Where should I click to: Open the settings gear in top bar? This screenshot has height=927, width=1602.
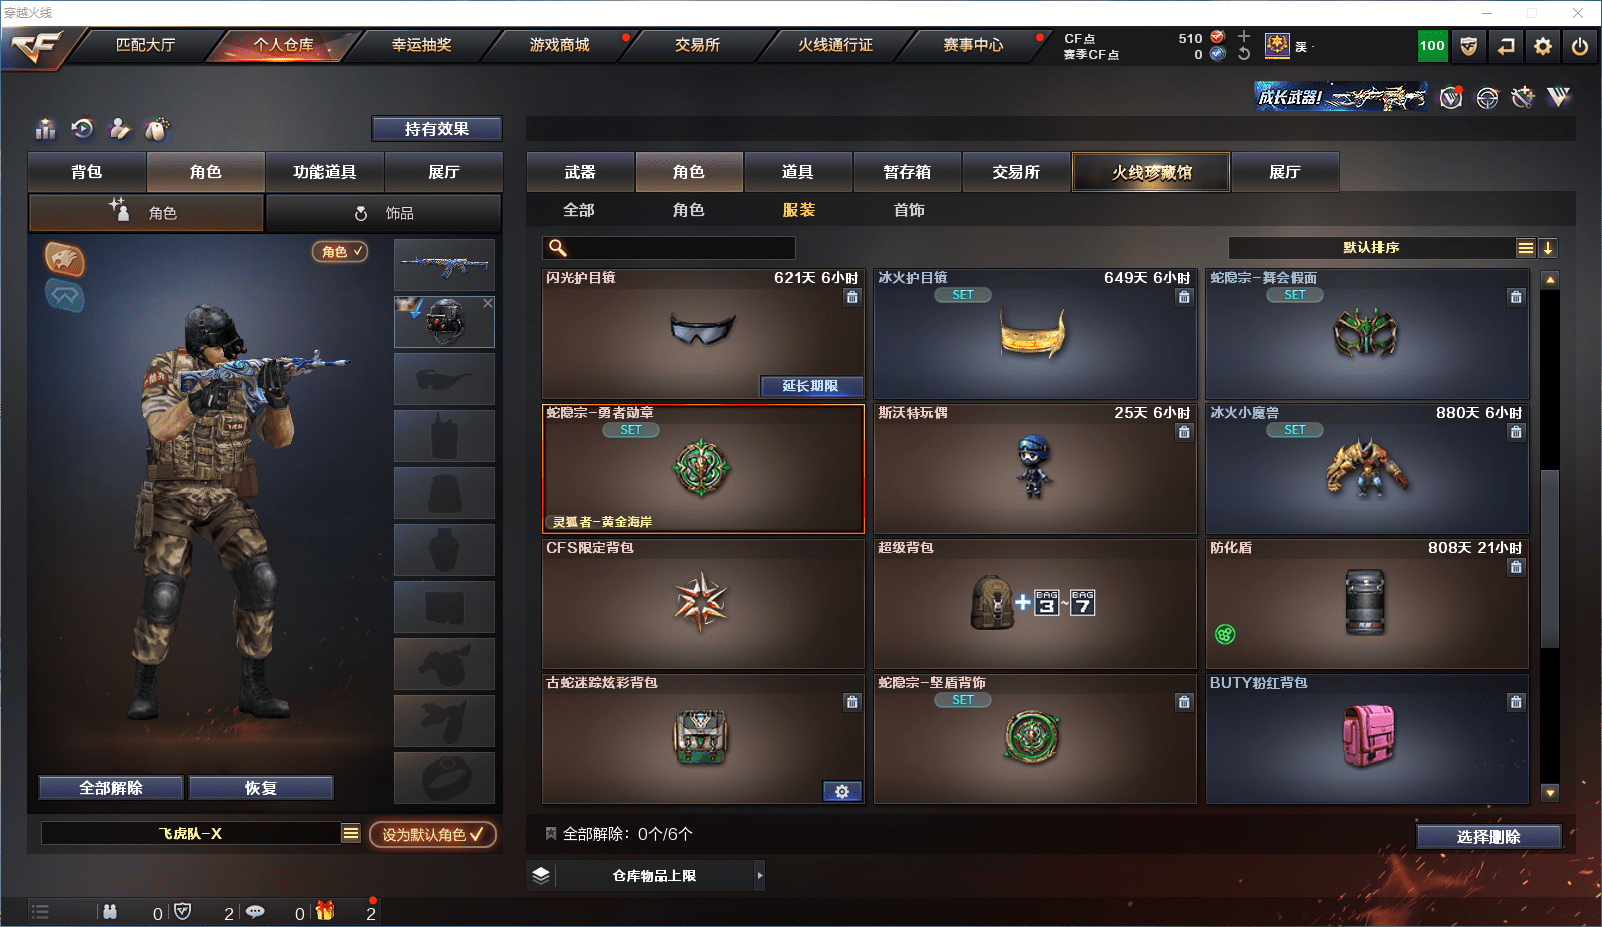pyautogui.click(x=1543, y=46)
